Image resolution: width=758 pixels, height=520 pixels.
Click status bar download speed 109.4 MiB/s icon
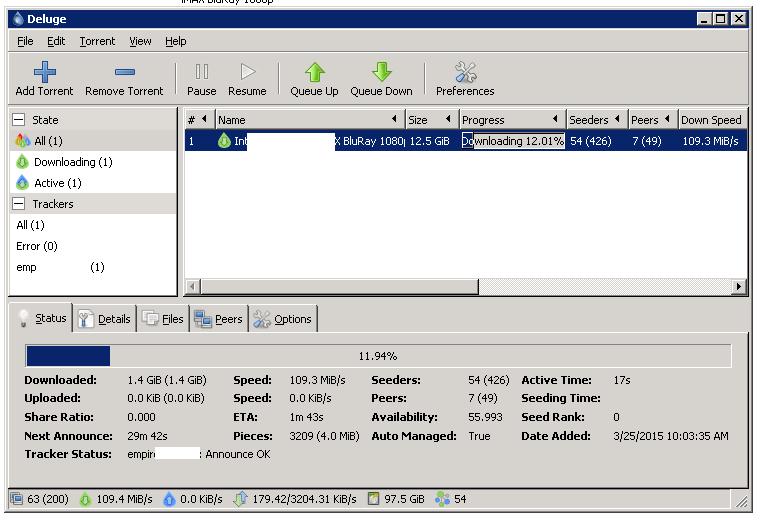(x=85, y=499)
